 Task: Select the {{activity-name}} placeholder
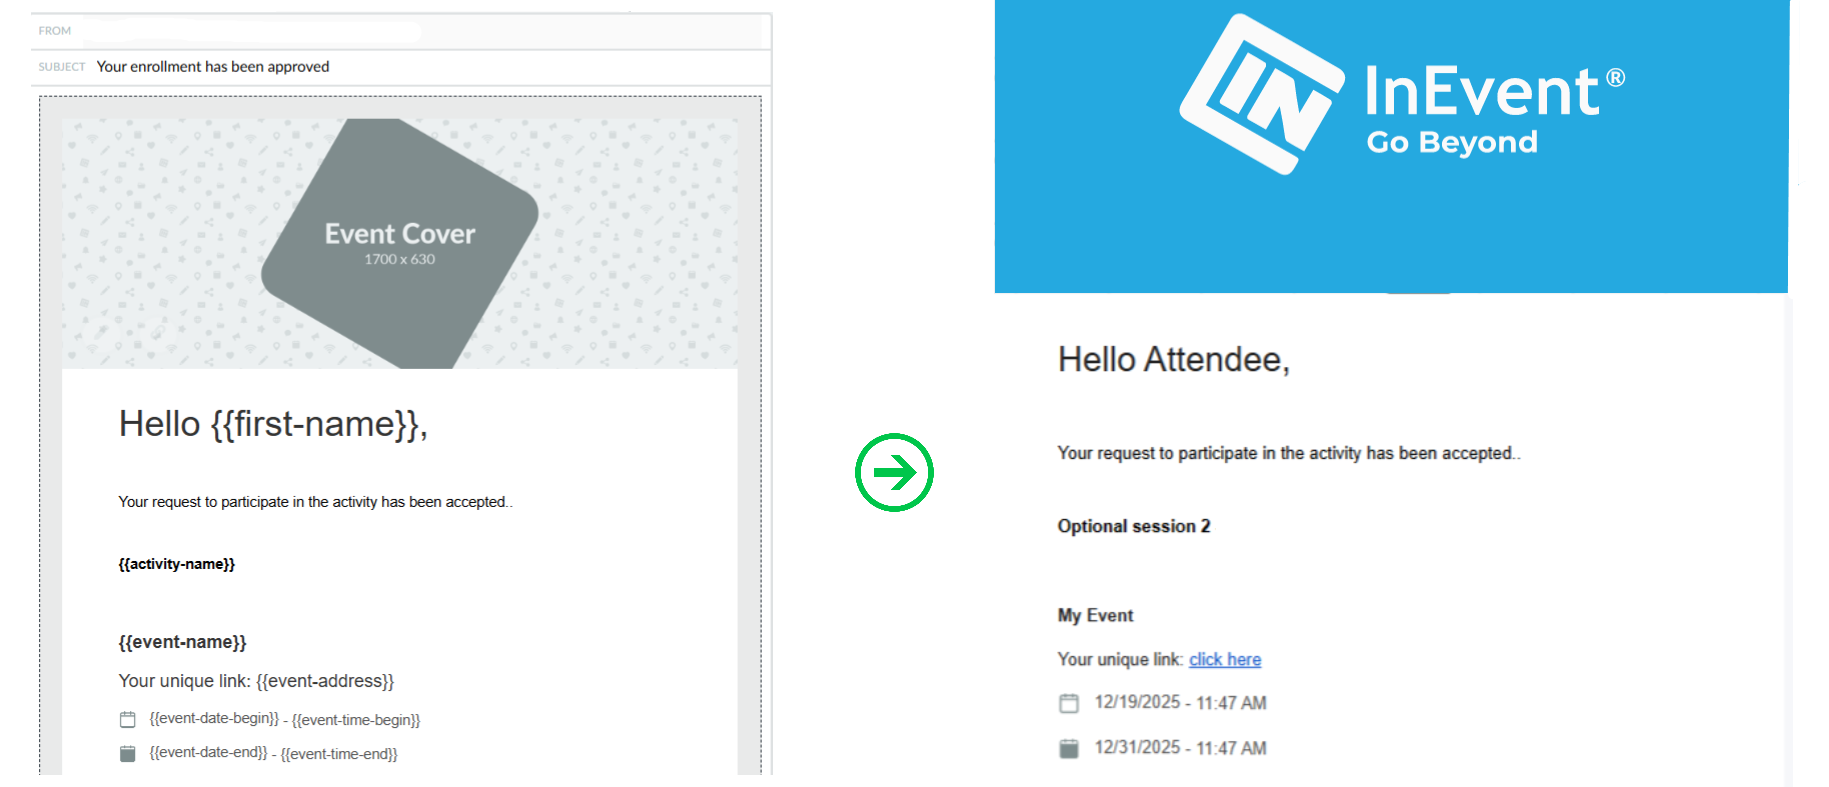coord(176,563)
